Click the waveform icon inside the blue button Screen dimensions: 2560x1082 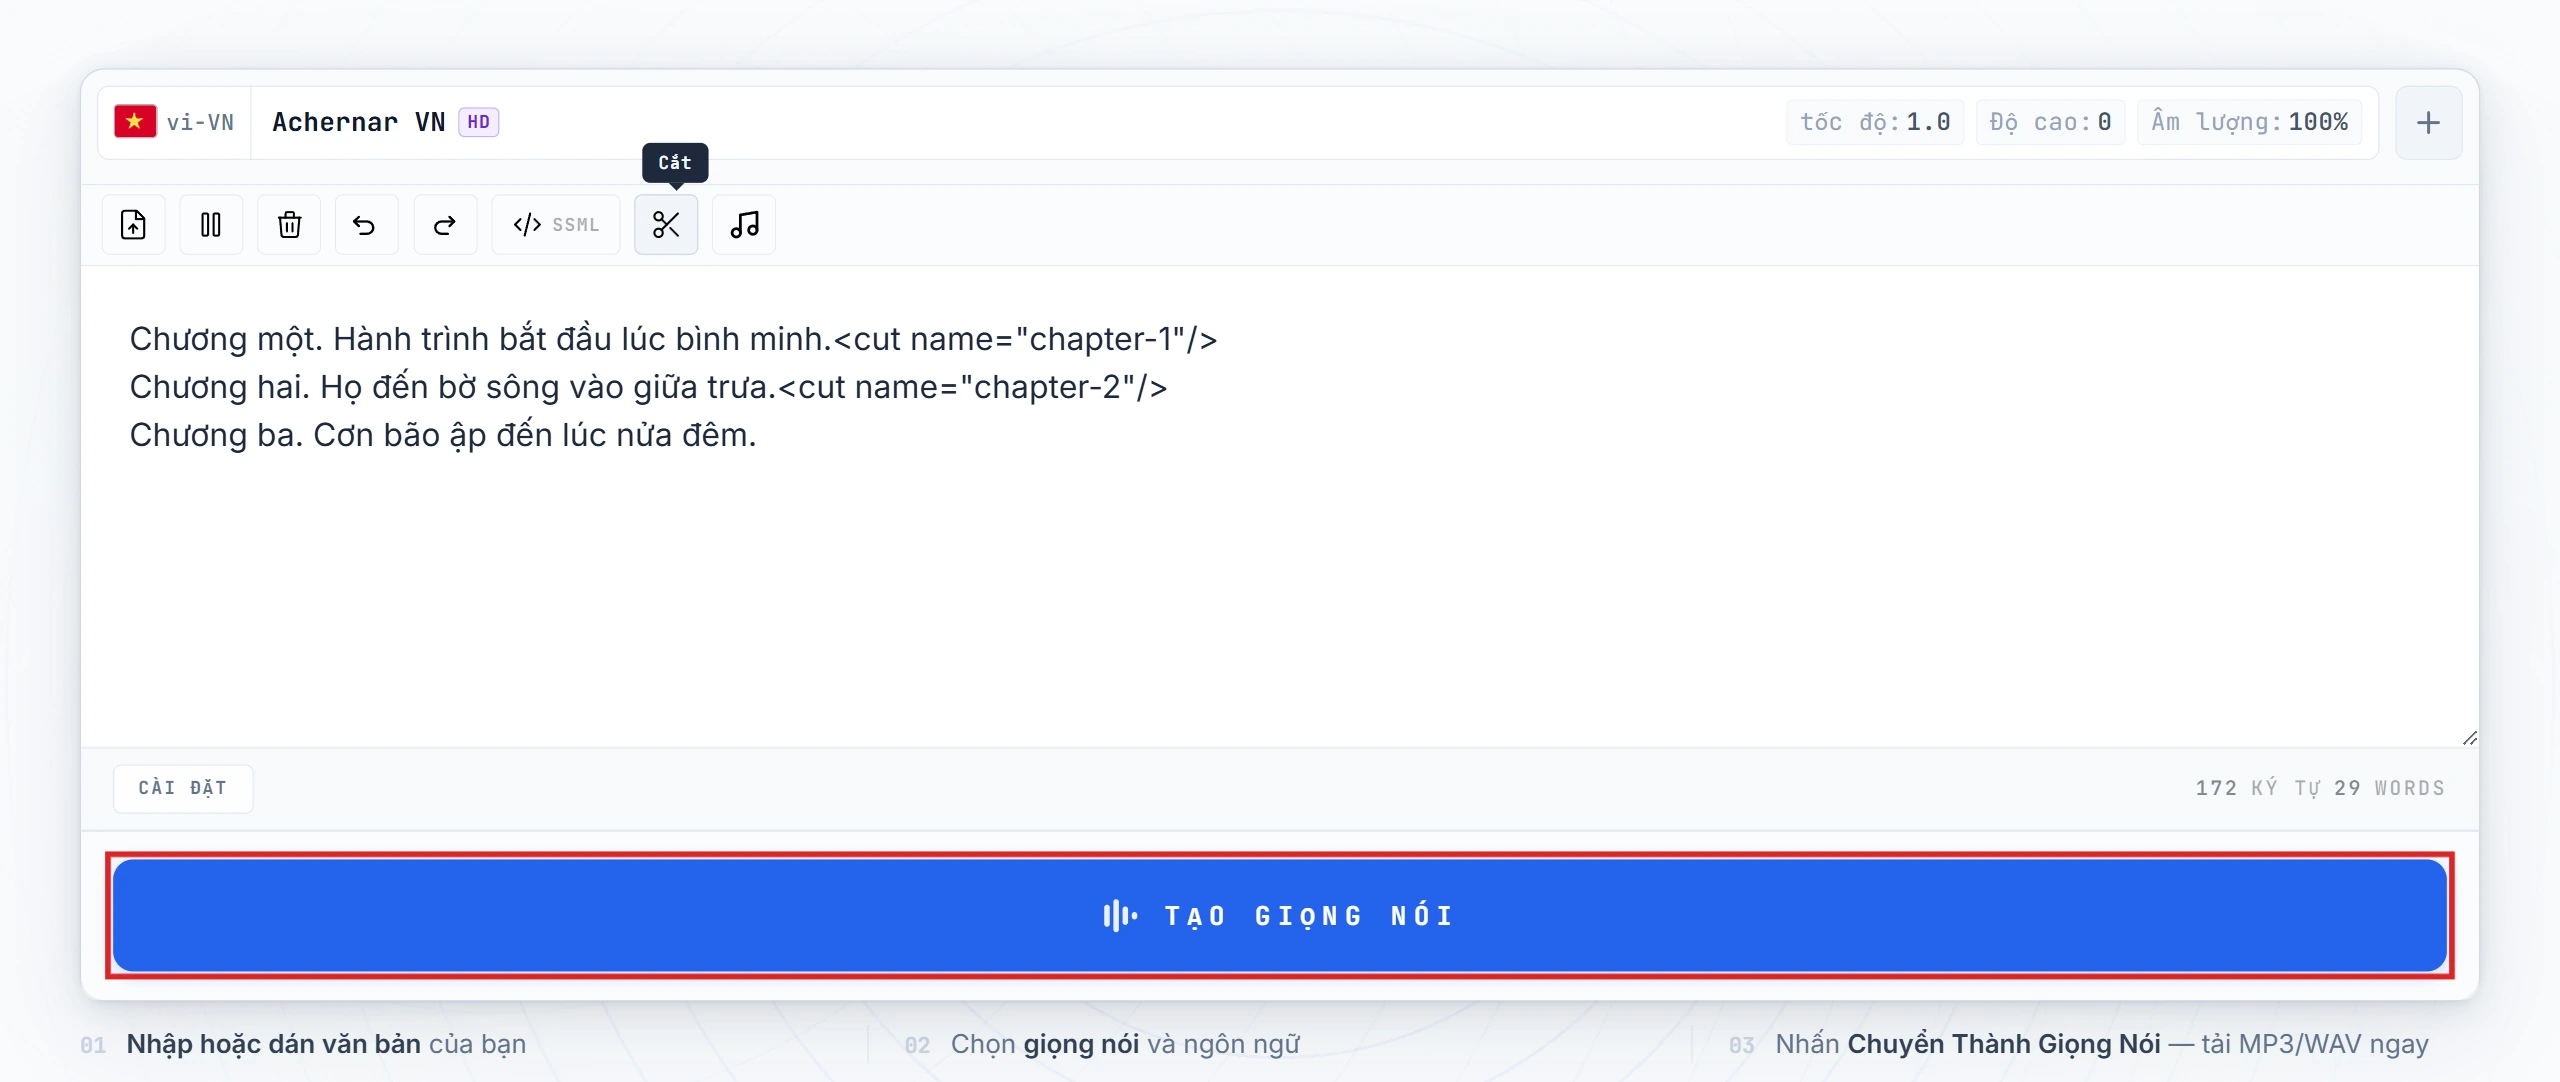pos(1117,915)
